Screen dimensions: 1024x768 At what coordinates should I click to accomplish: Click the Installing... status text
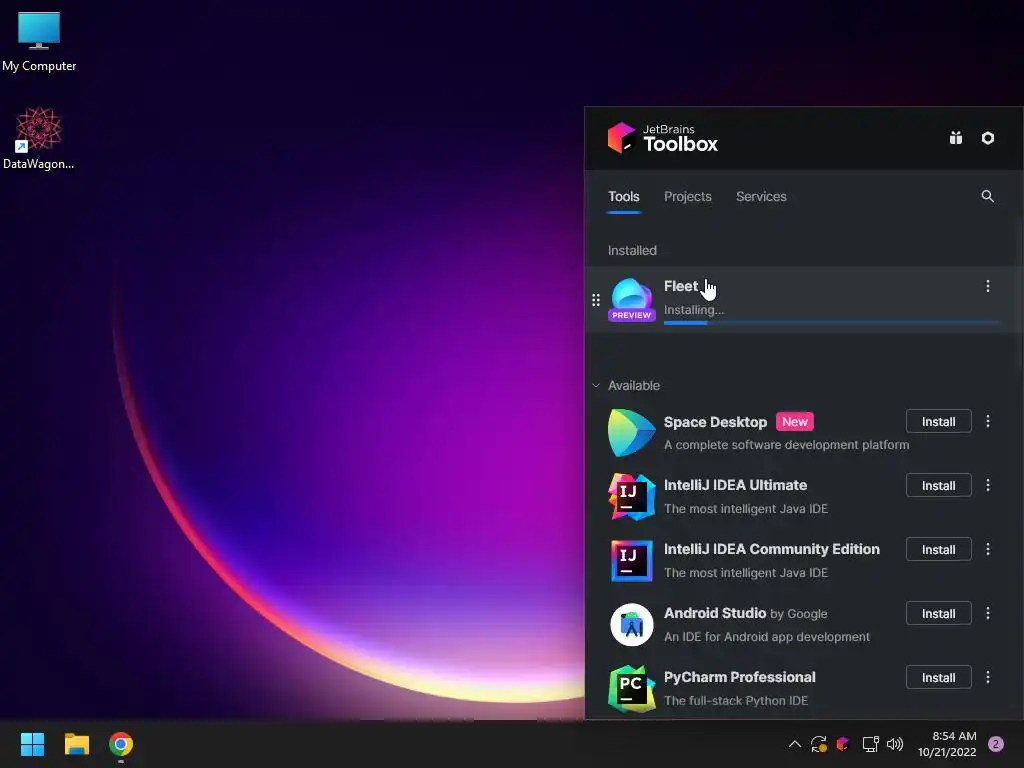(694, 310)
